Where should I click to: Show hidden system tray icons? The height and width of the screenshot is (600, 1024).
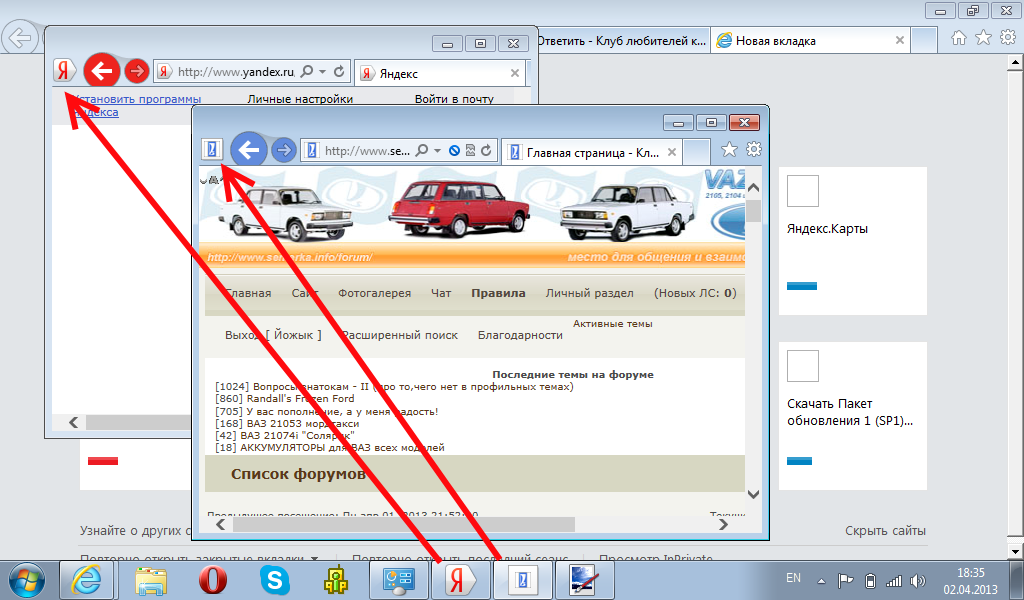[821, 579]
